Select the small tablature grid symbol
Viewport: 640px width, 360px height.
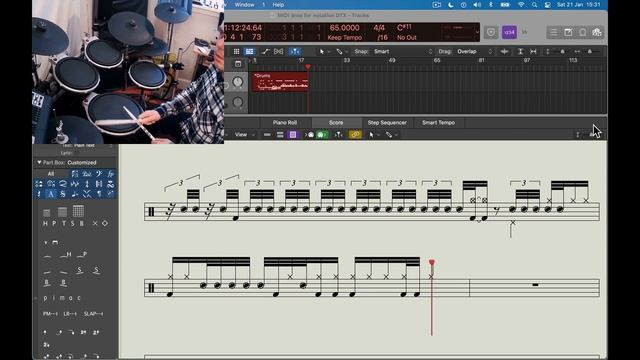47,213
